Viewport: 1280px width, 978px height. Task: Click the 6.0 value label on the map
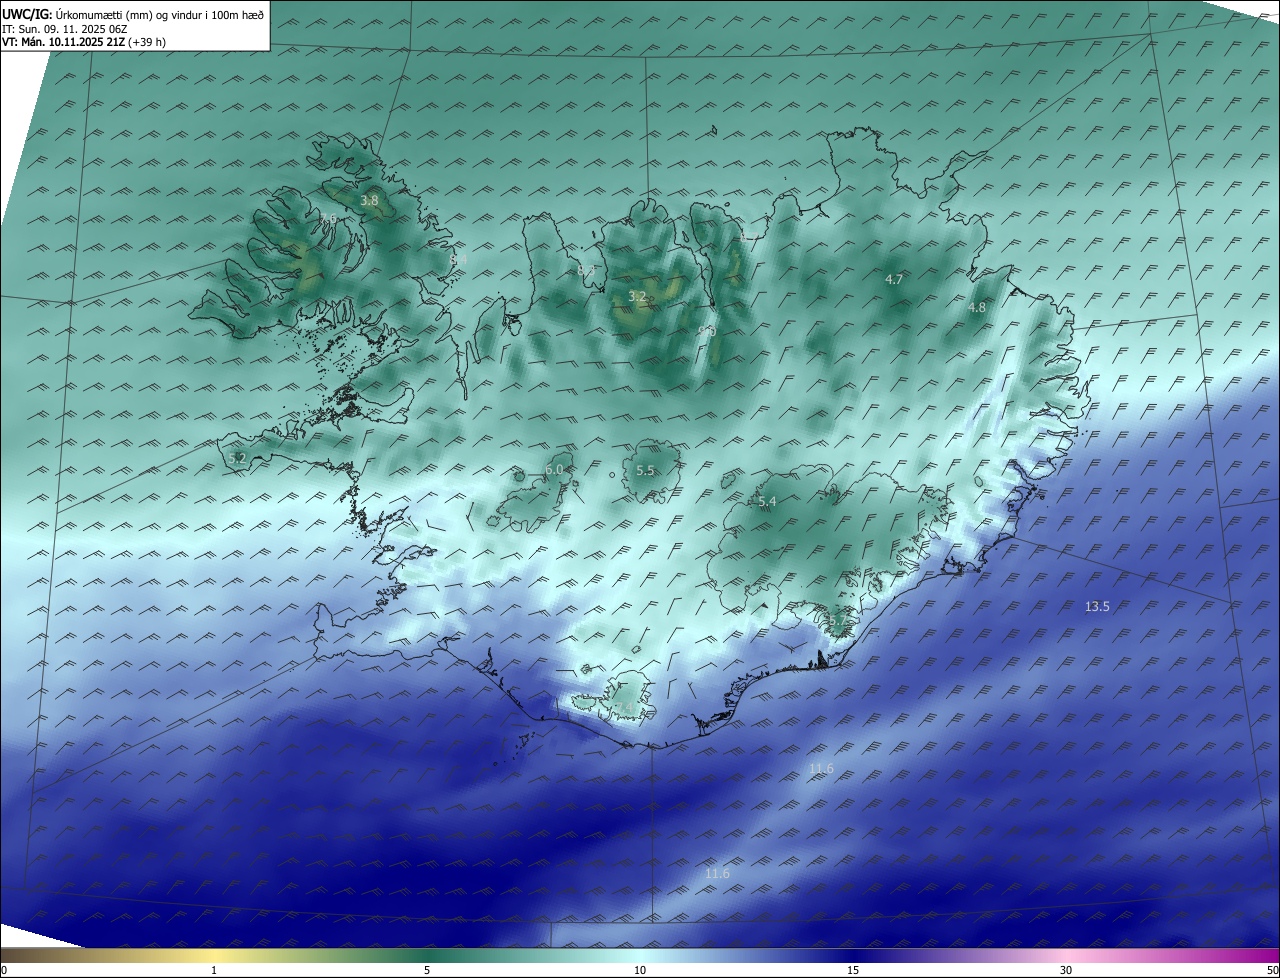coord(554,469)
